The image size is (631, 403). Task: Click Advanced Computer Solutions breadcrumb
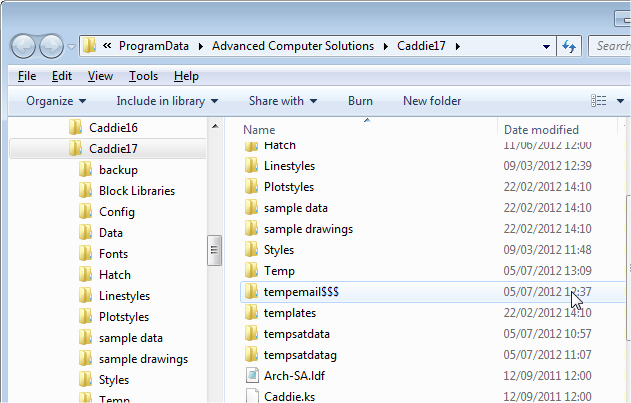(293, 46)
